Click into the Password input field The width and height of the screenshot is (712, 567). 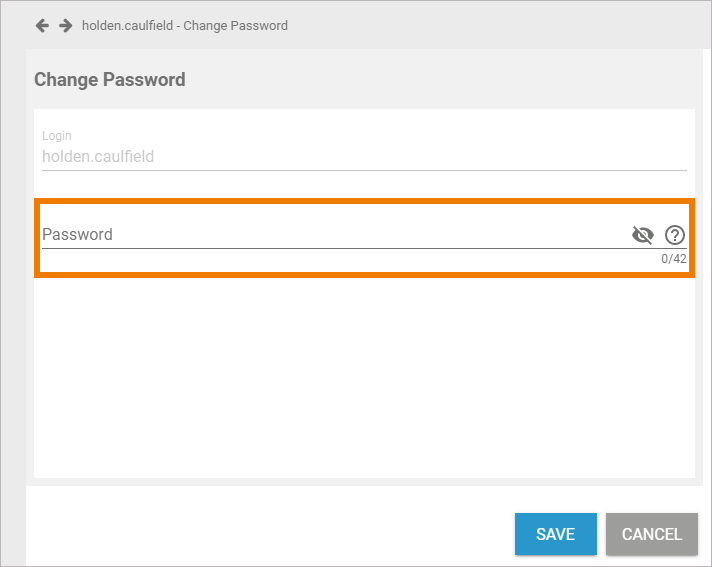click(x=330, y=235)
